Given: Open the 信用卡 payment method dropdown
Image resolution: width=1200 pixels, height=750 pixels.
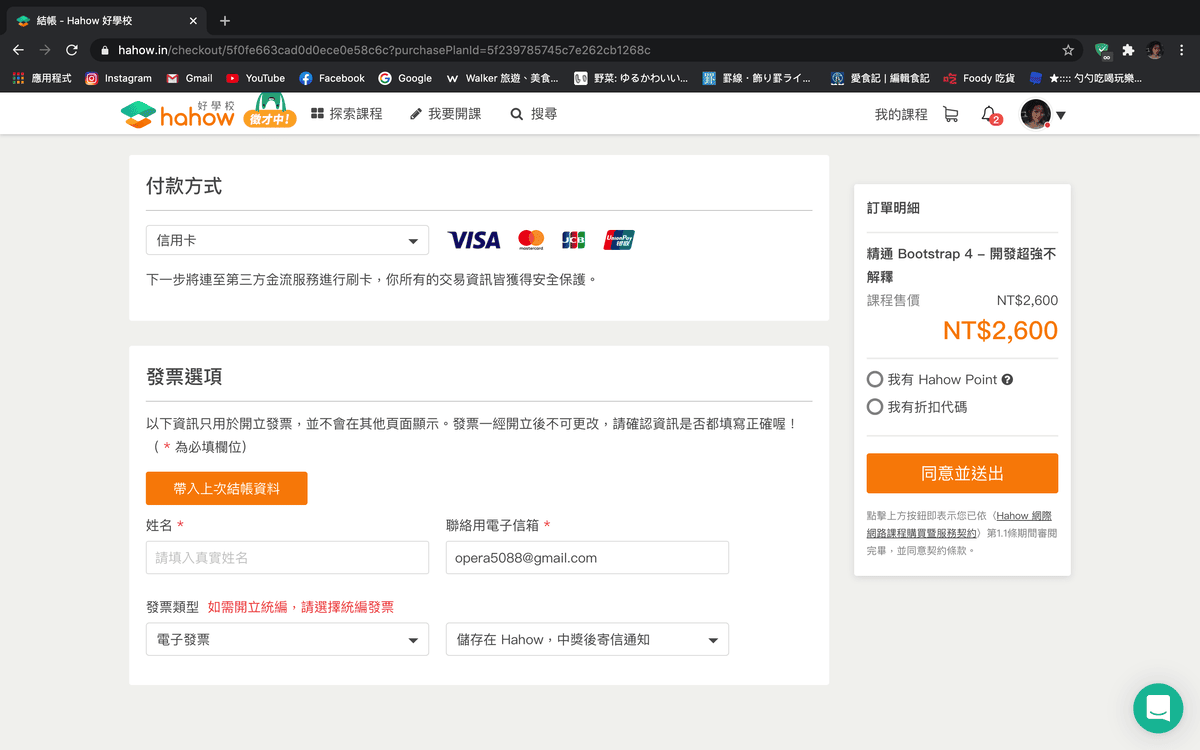Looking at the screenshot, I should [x=287, y=240].
